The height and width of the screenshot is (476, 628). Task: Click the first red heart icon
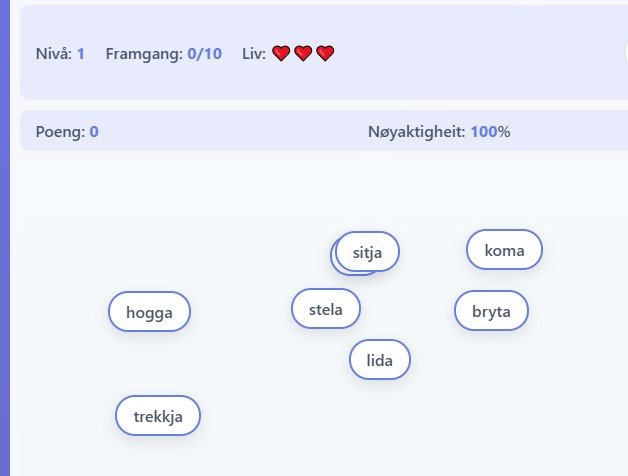click(x=281, y=53)
